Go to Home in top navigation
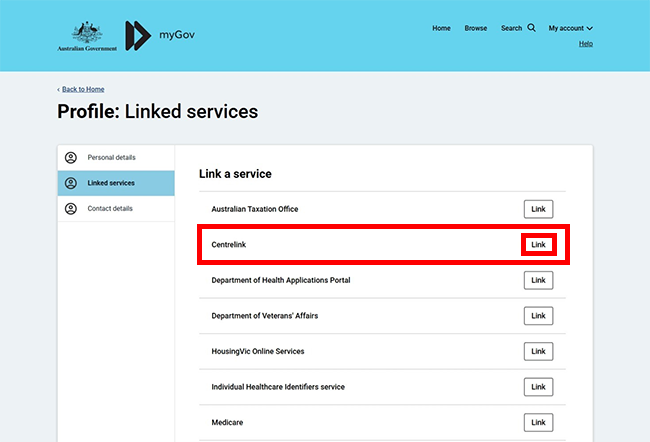Screen dimensions: 650x442 [x=441, y=28]
